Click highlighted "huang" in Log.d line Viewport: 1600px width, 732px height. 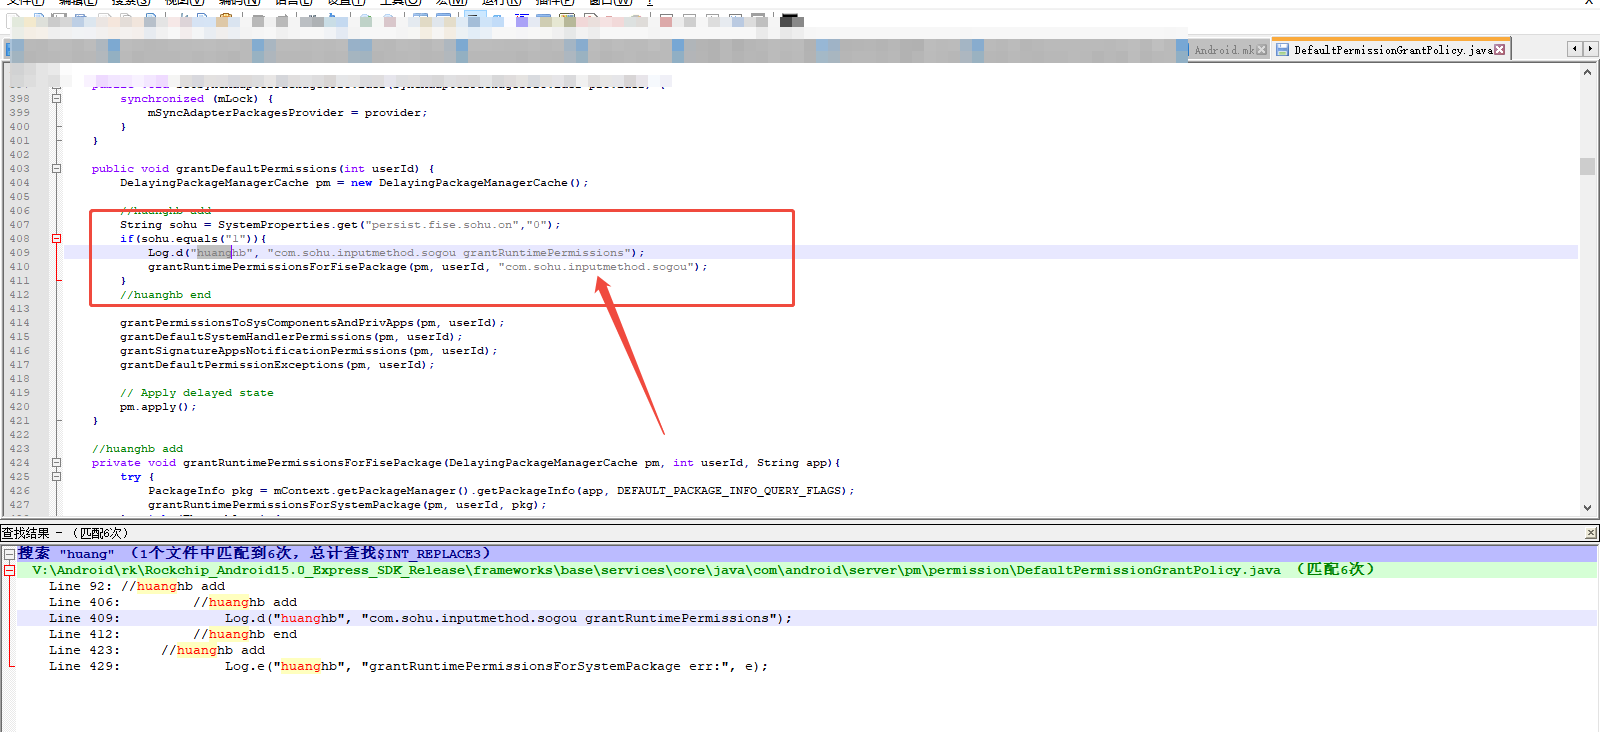(x=214, y=253)
